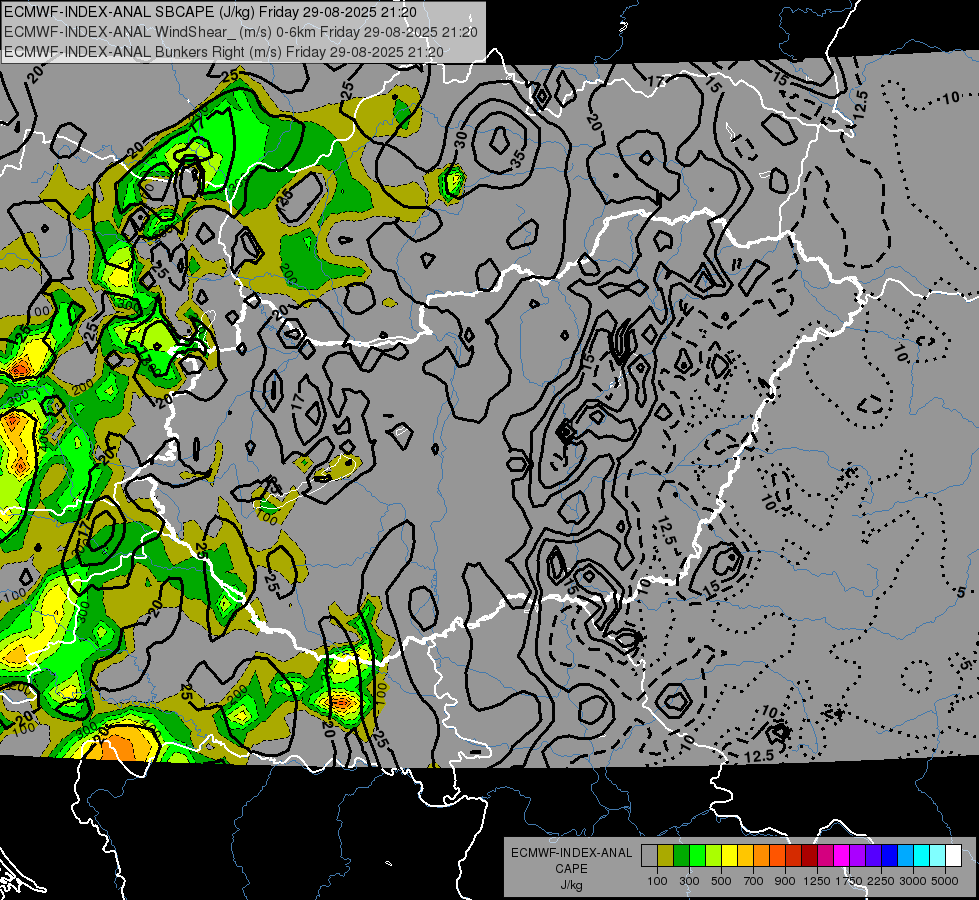Click the WindShear 0-6km title line

coord(241,32)
